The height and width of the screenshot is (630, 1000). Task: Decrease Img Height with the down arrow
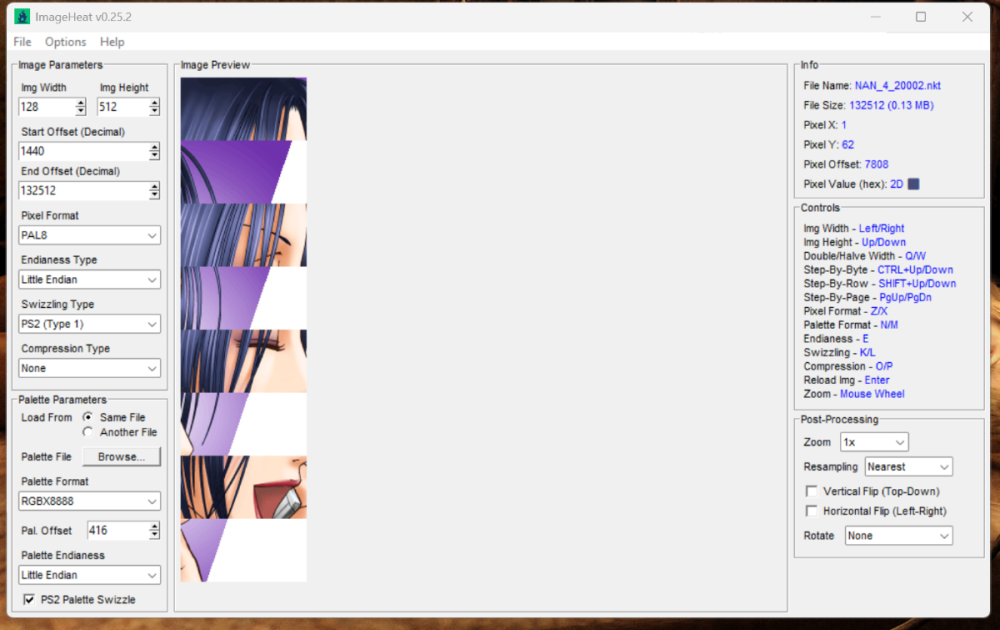(x=154, y=111)
